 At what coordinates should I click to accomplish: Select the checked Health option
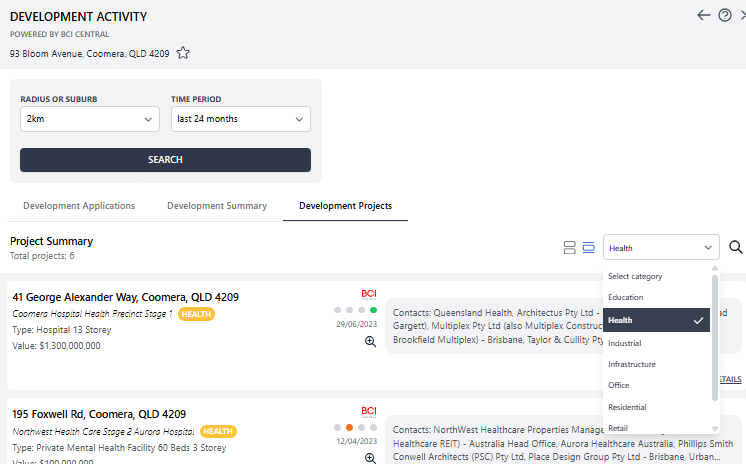point(656,320)
